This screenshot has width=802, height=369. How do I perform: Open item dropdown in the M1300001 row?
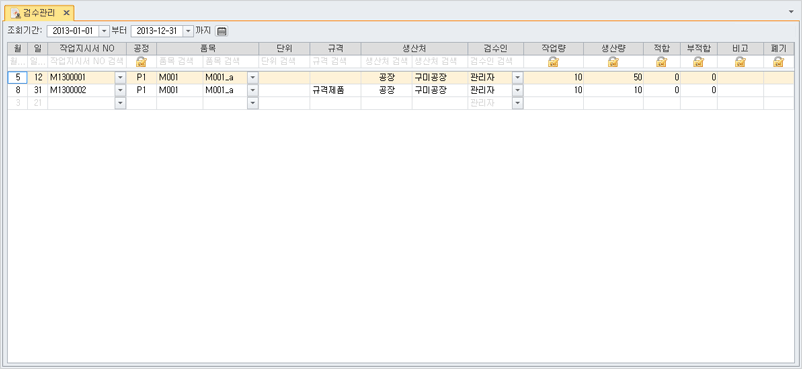[253, 78]
